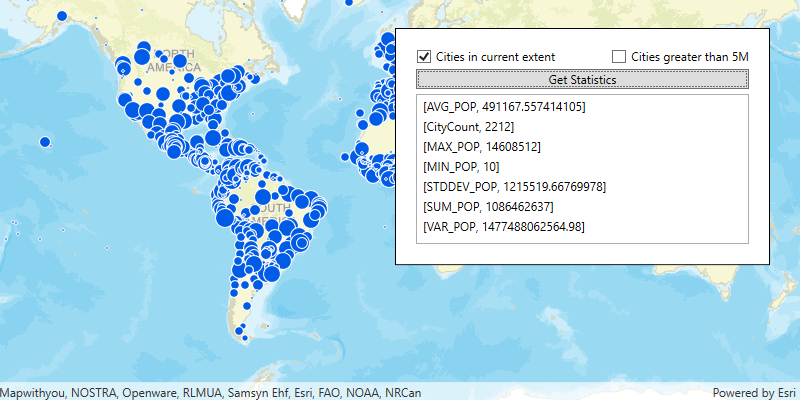Select the city marker at the top-left map corner

62,16
